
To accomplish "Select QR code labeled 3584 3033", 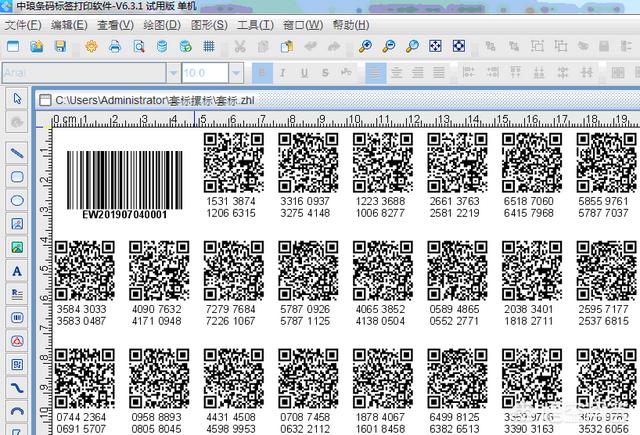I will [x=84, y=271].
